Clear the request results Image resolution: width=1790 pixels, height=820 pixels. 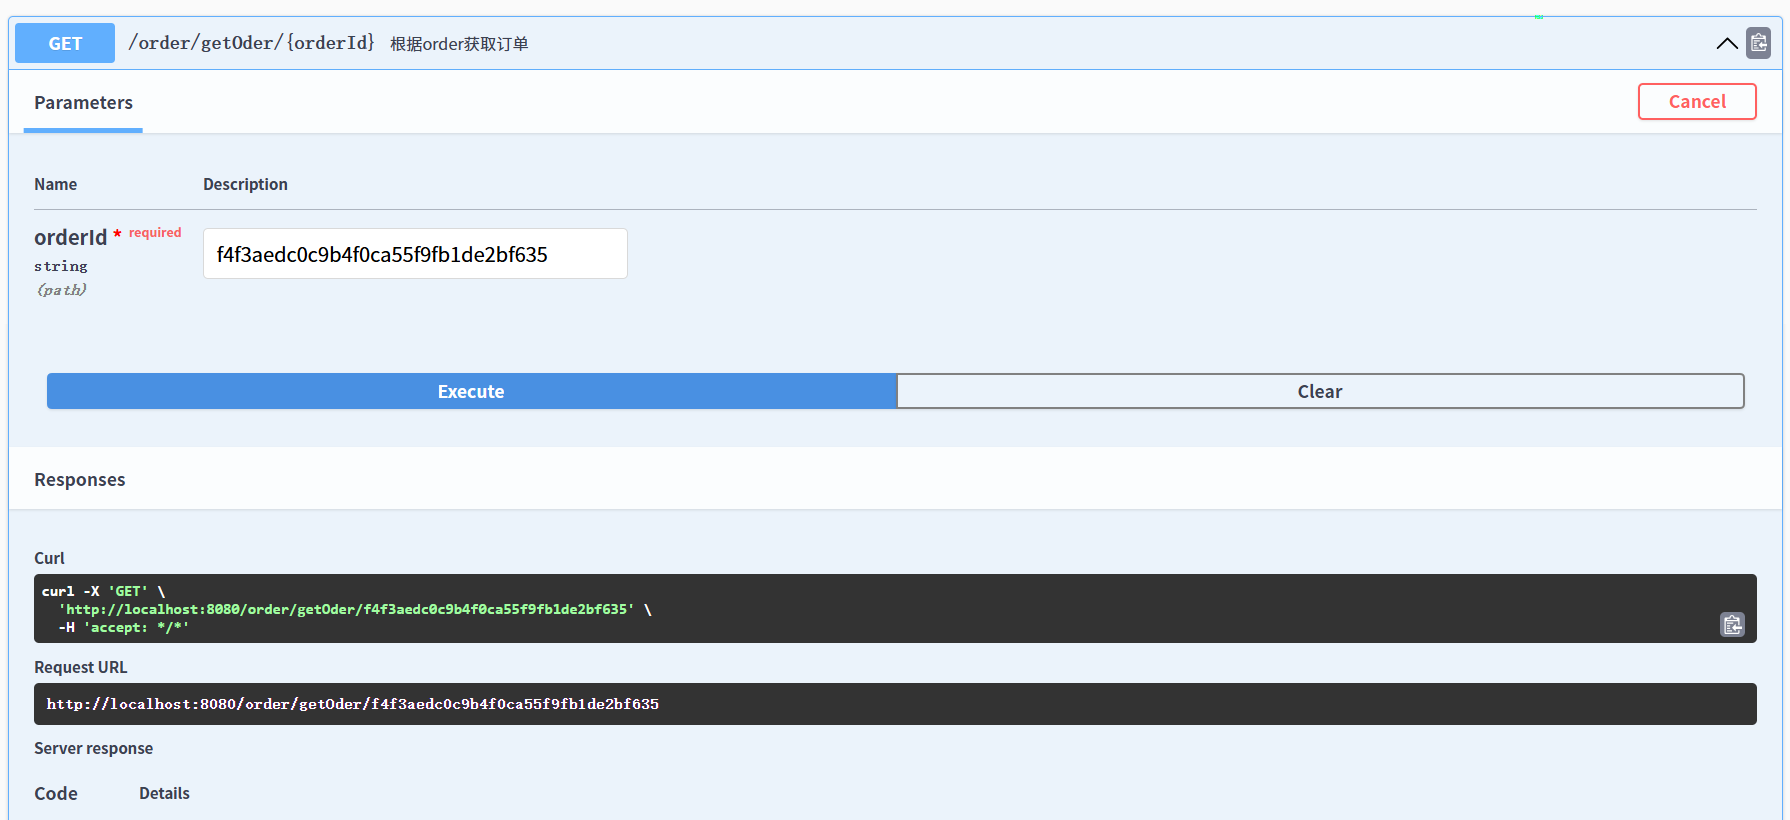click(1319, 391)
